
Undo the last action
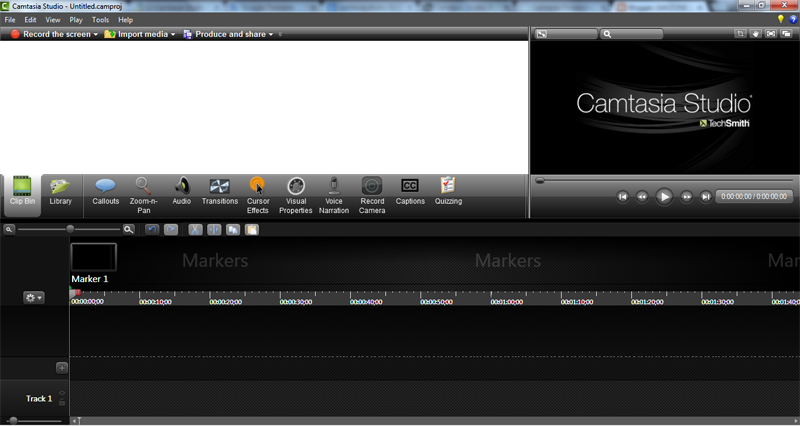[x=152, y=230]
